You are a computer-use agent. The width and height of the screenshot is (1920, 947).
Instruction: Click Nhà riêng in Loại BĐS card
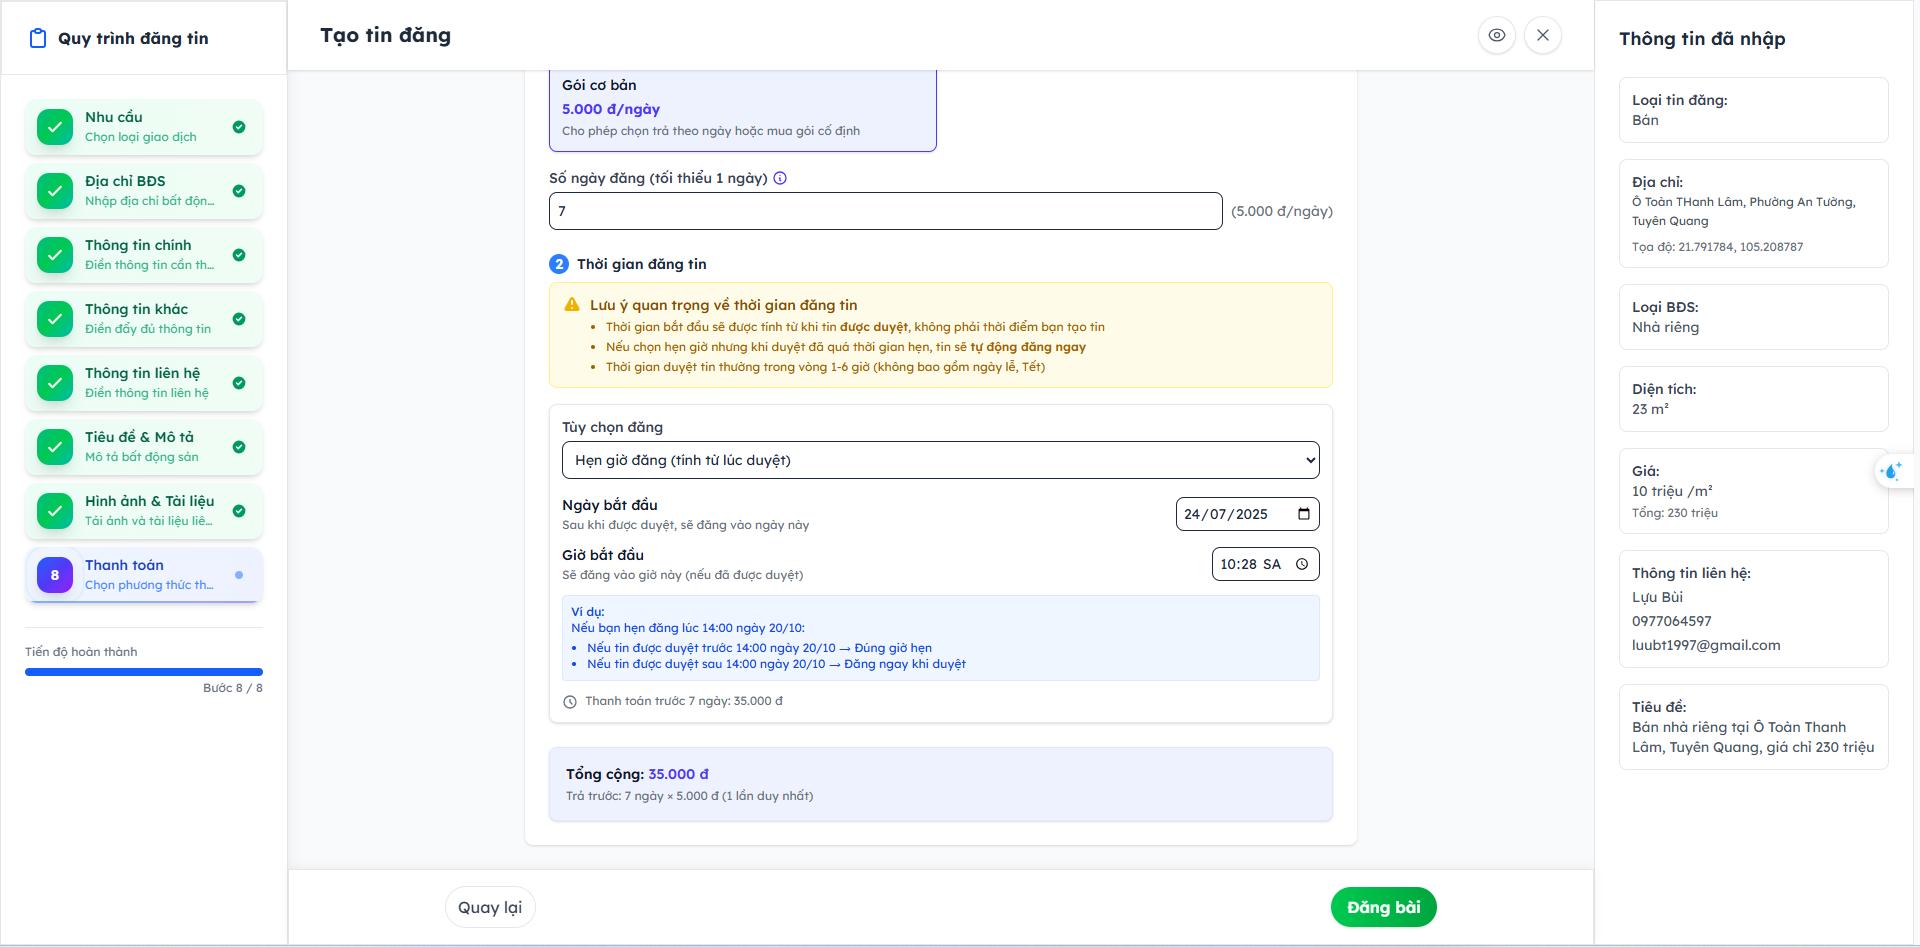[1665, 327]
